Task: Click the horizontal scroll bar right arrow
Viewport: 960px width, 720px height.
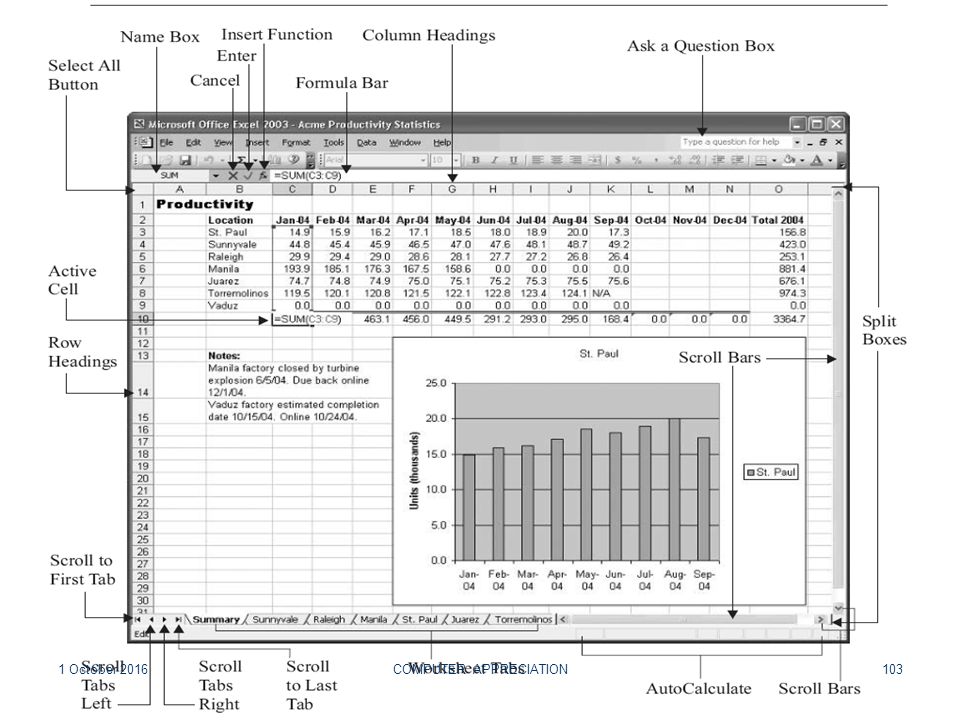Action: (820, 620)
